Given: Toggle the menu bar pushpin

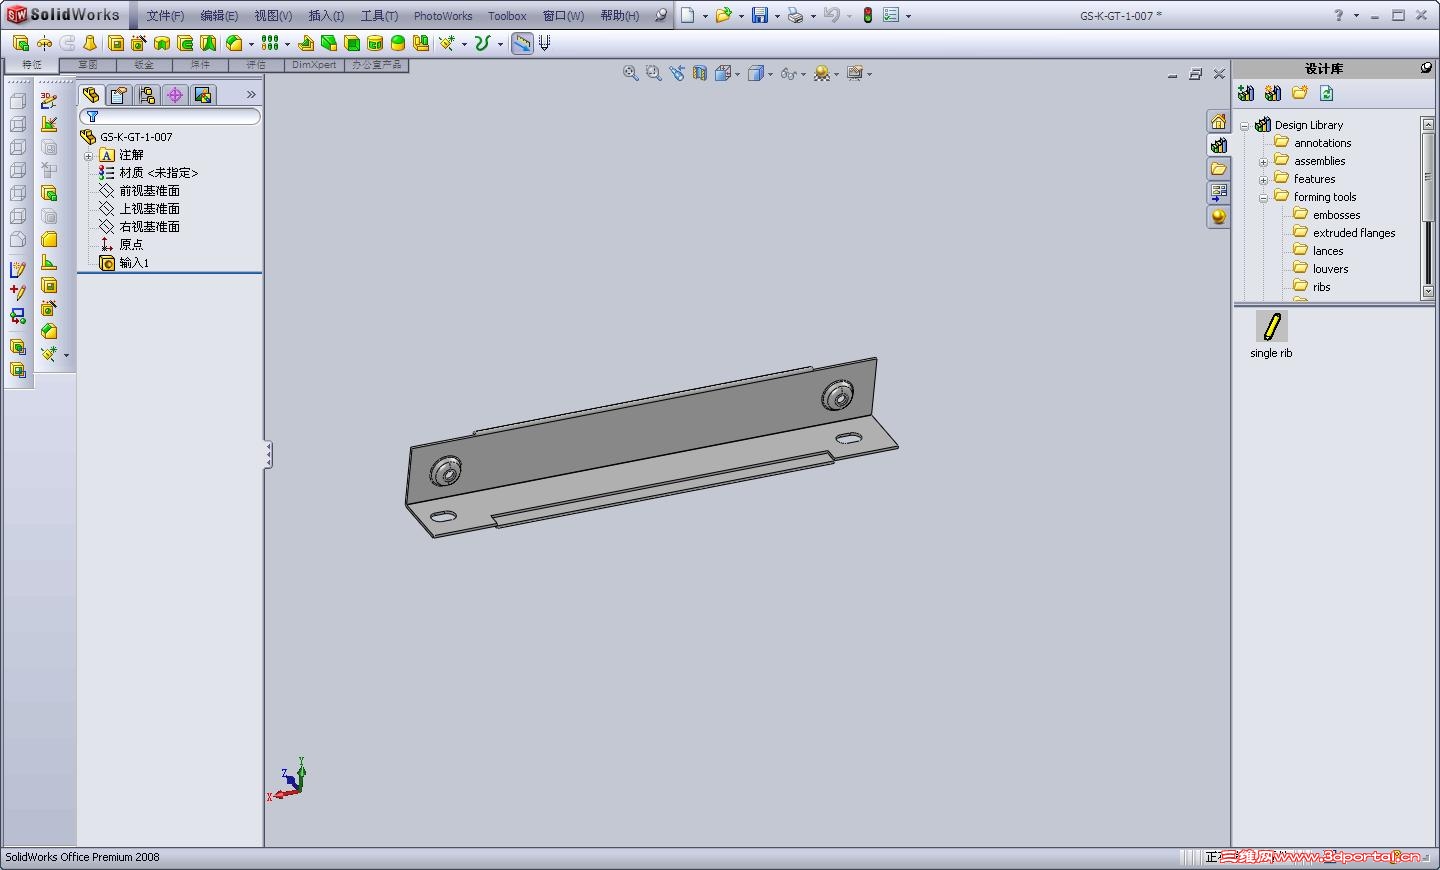Looking at the screenshot, I should click(x=661, y=15).
